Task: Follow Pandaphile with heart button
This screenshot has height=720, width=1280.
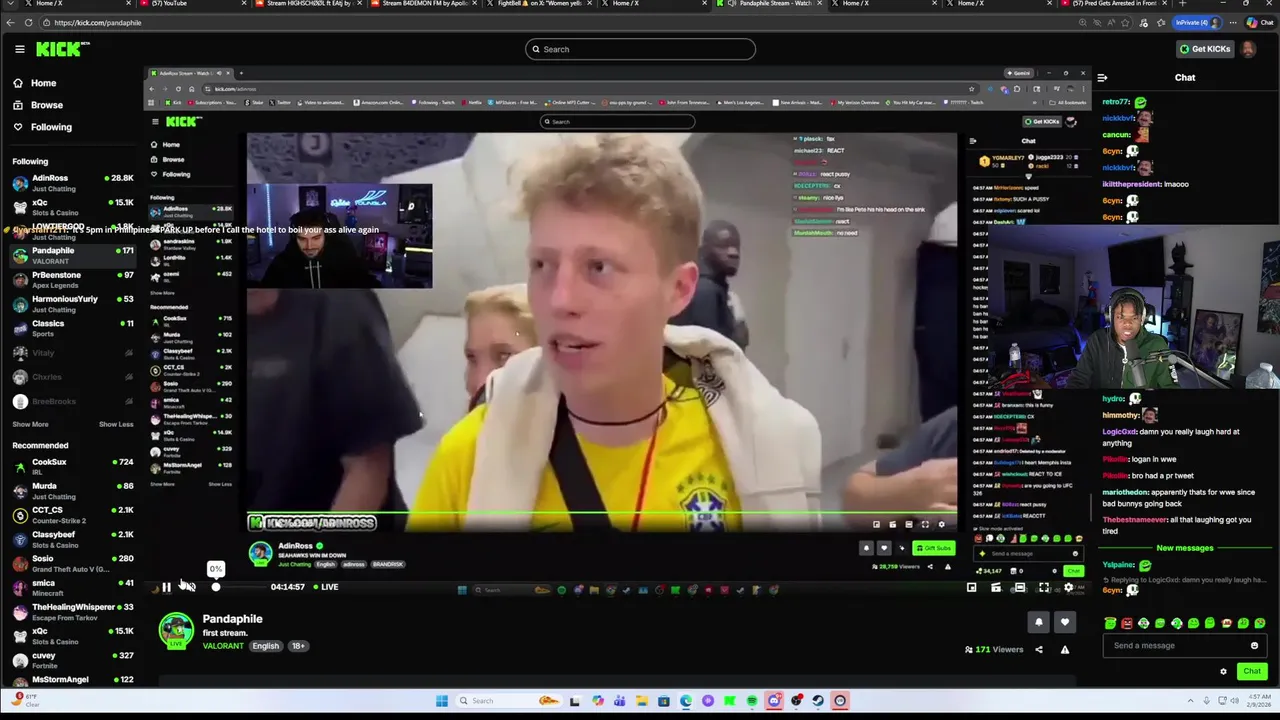Action: pos(1064,623)
